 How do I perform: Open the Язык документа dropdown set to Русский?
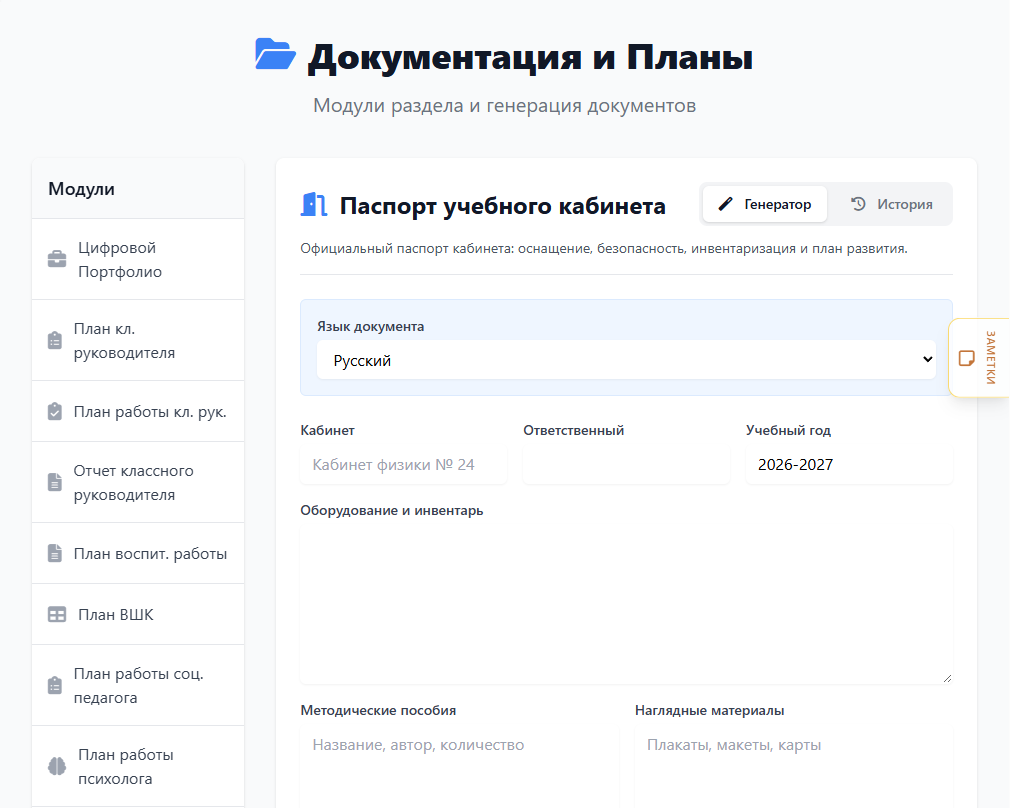(626, 360)
